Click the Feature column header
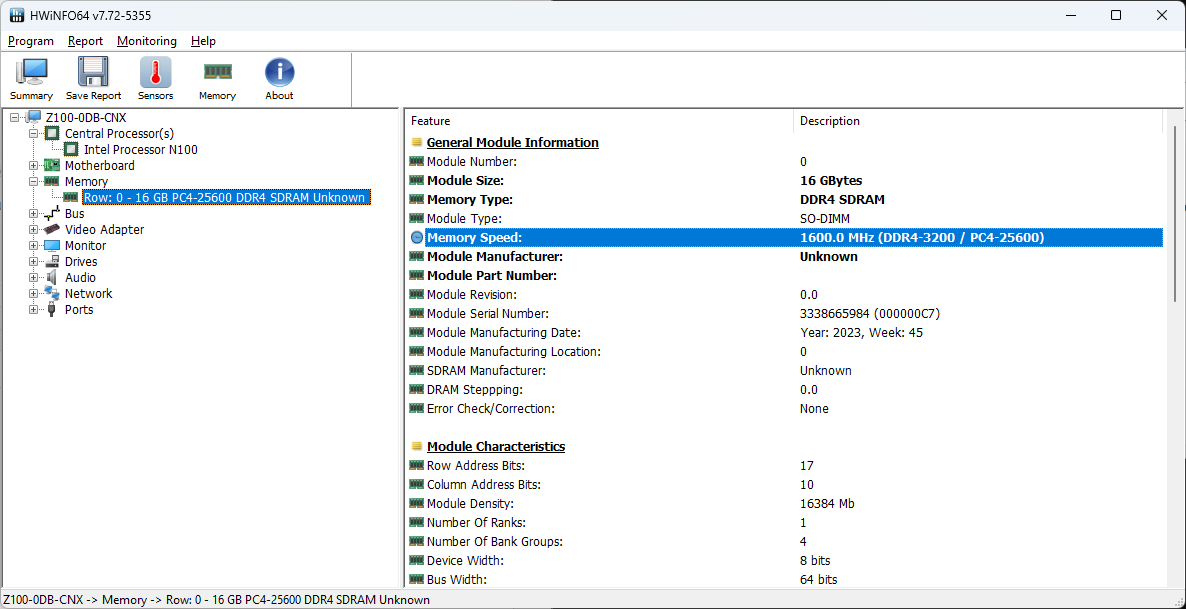The image size is (1186, 609). point(599,121)
